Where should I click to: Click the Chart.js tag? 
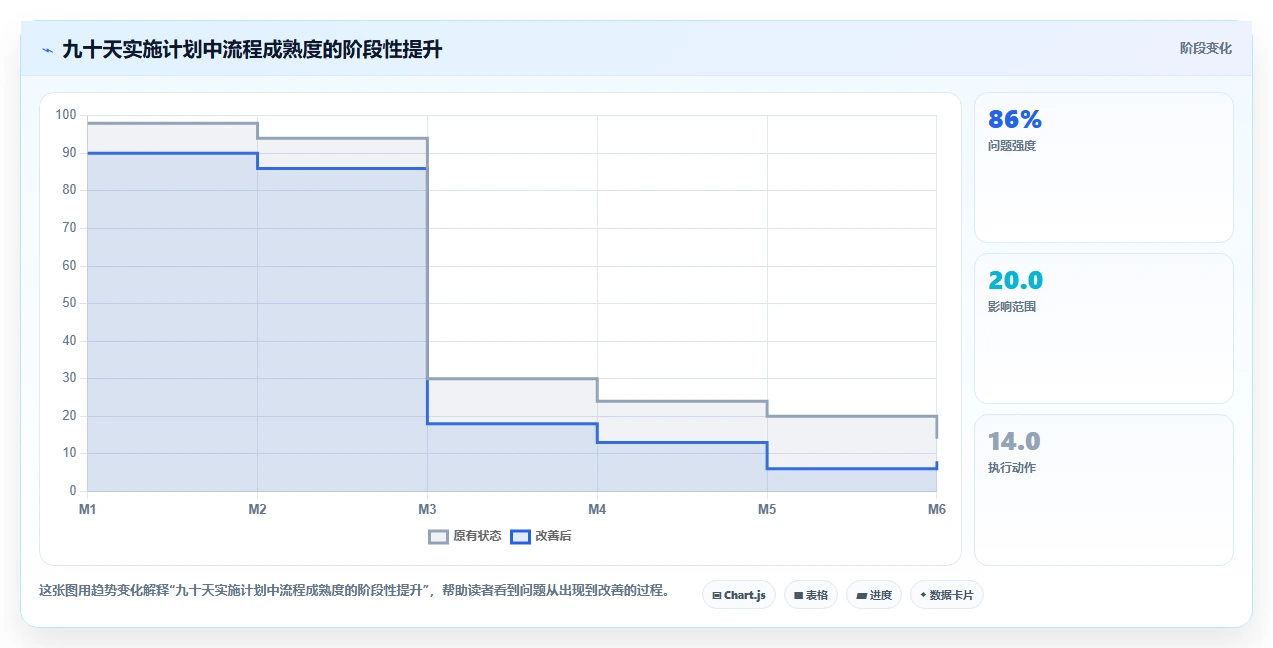click(x=738, y=595)
